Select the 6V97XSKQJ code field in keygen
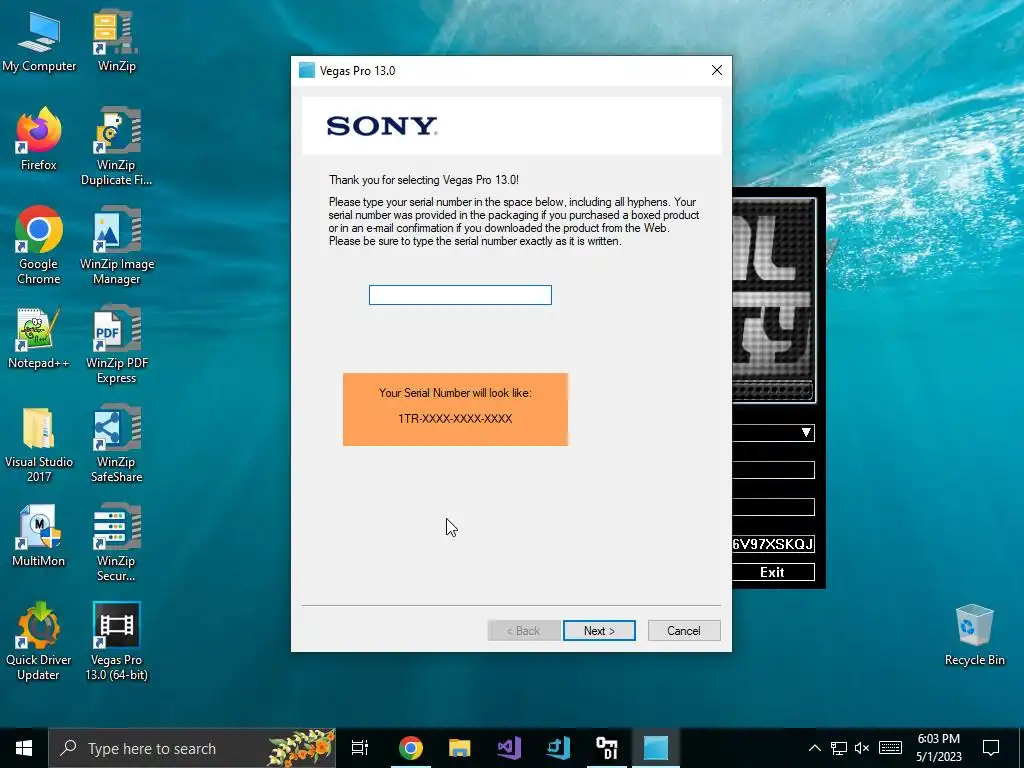This screenshot has height=768, width=1024. click(773, 544)
